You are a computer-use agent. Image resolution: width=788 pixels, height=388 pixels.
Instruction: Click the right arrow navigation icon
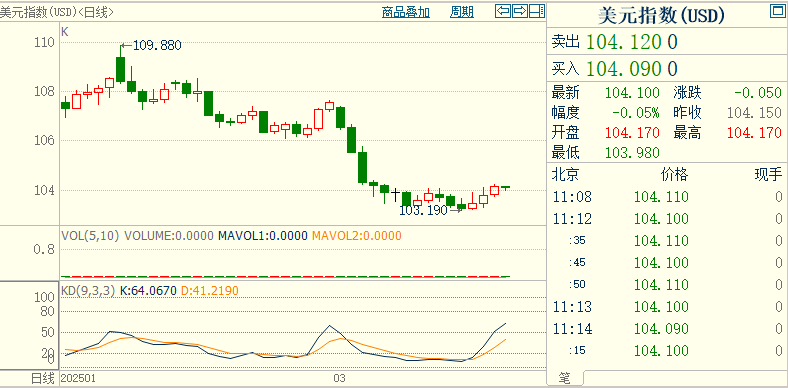[520, 11]
